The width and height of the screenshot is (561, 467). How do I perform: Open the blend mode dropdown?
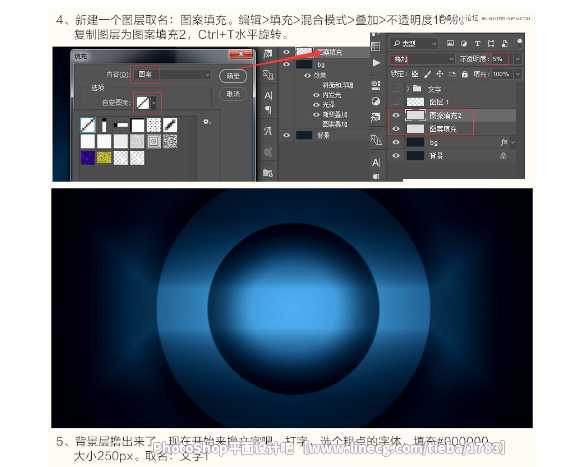pyautogui.click(x=422, y=58)
